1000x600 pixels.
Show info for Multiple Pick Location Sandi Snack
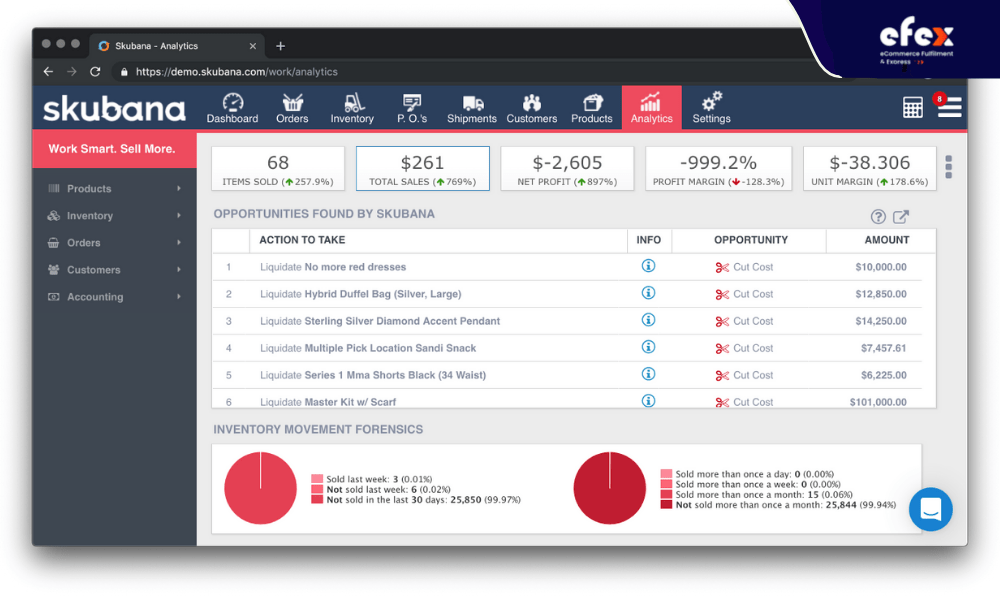point(648,347)
